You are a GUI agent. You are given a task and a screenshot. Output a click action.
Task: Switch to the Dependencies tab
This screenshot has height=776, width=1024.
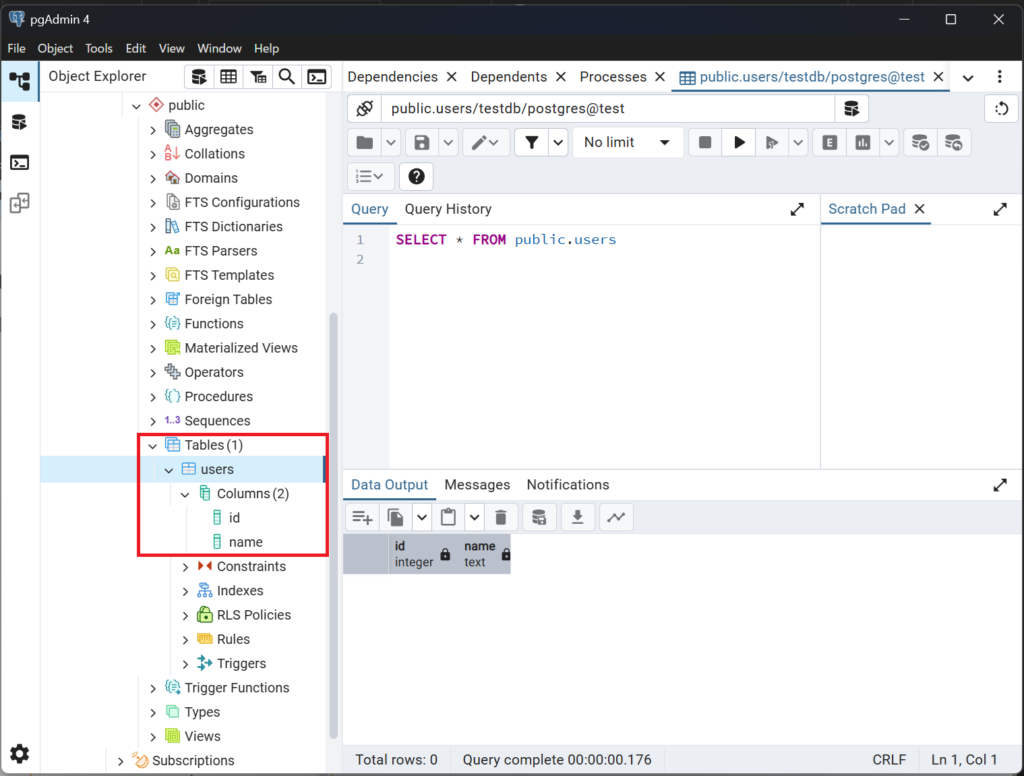392,77
